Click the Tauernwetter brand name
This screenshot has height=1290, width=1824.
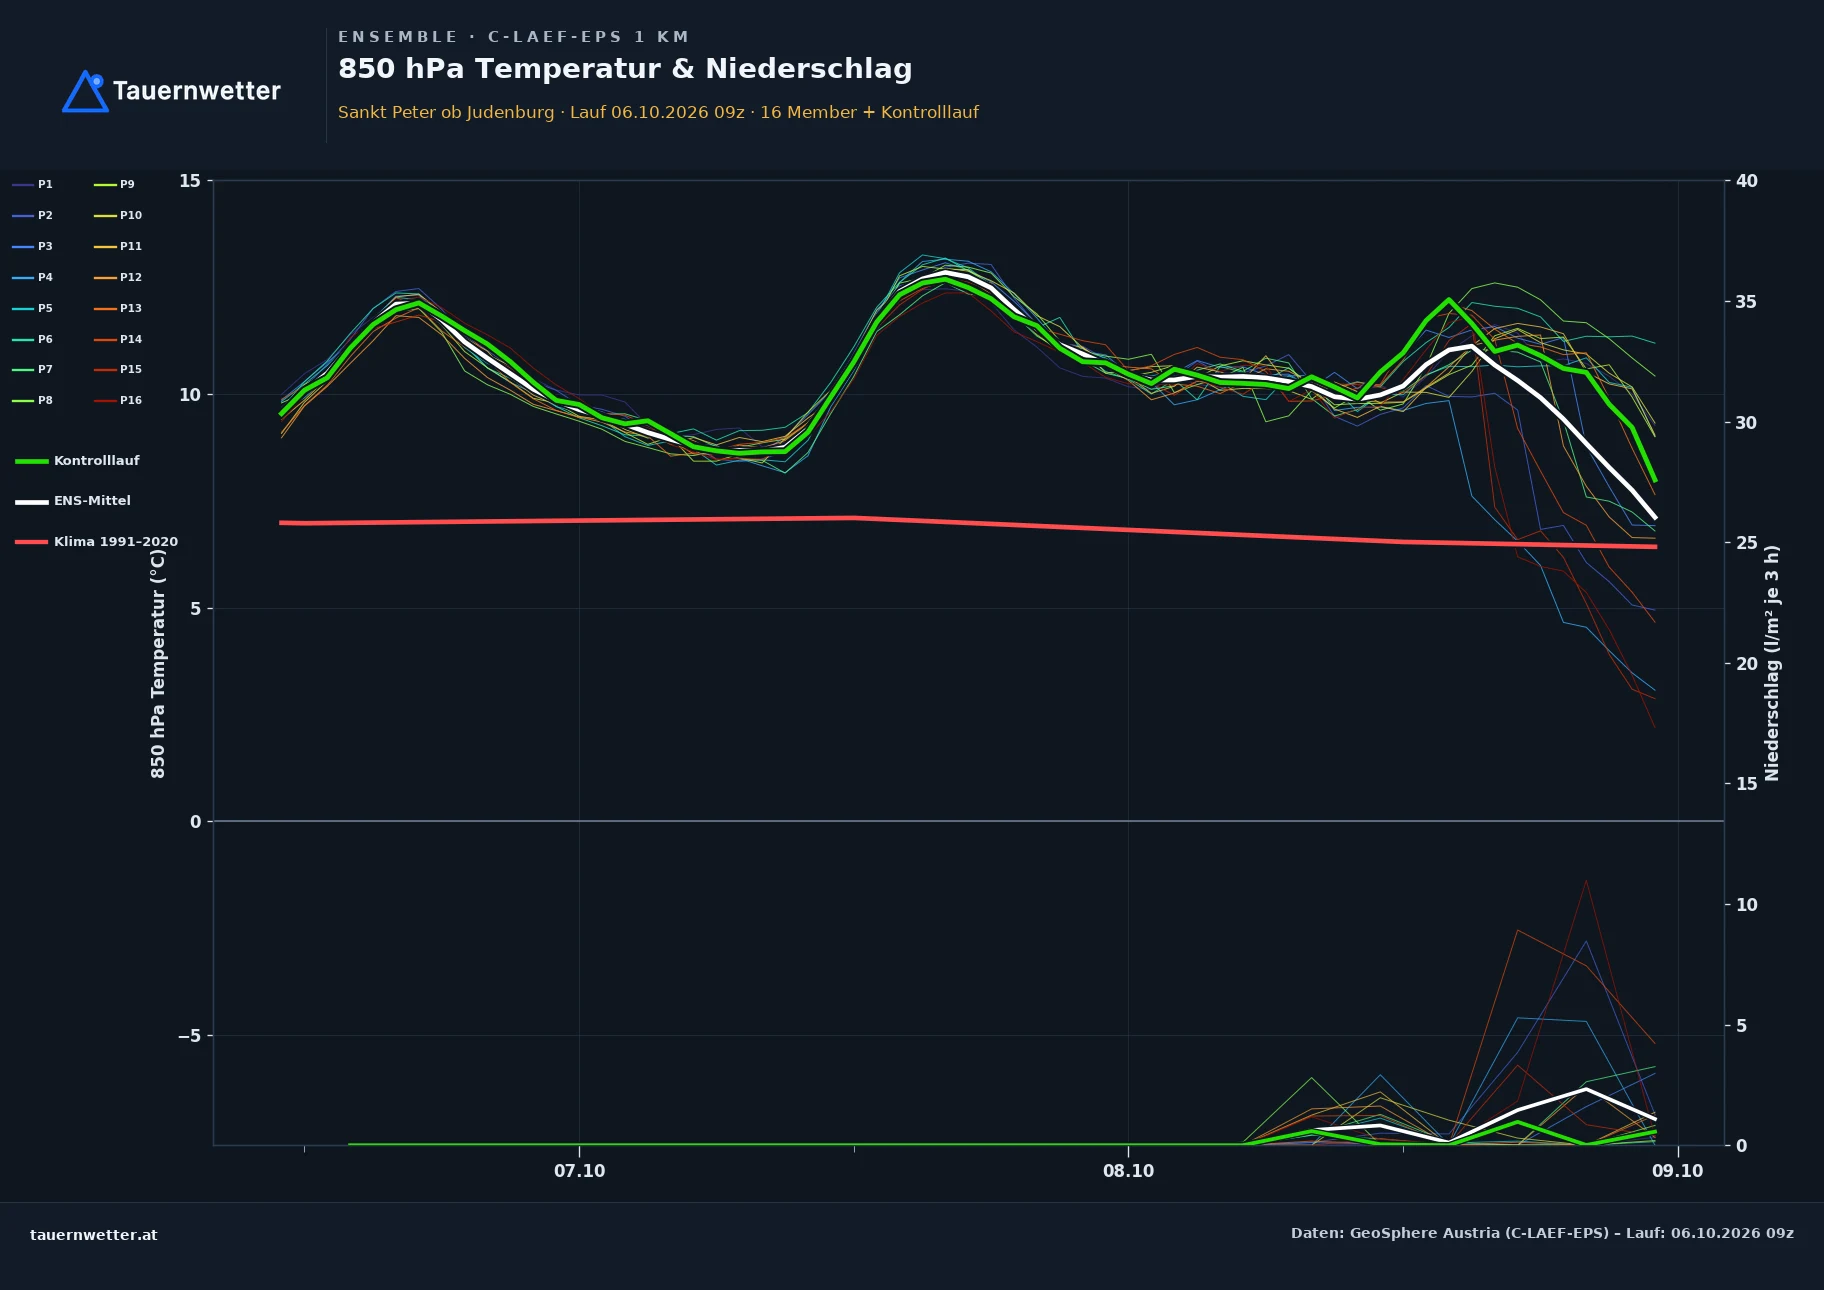[x=196, y=91]
